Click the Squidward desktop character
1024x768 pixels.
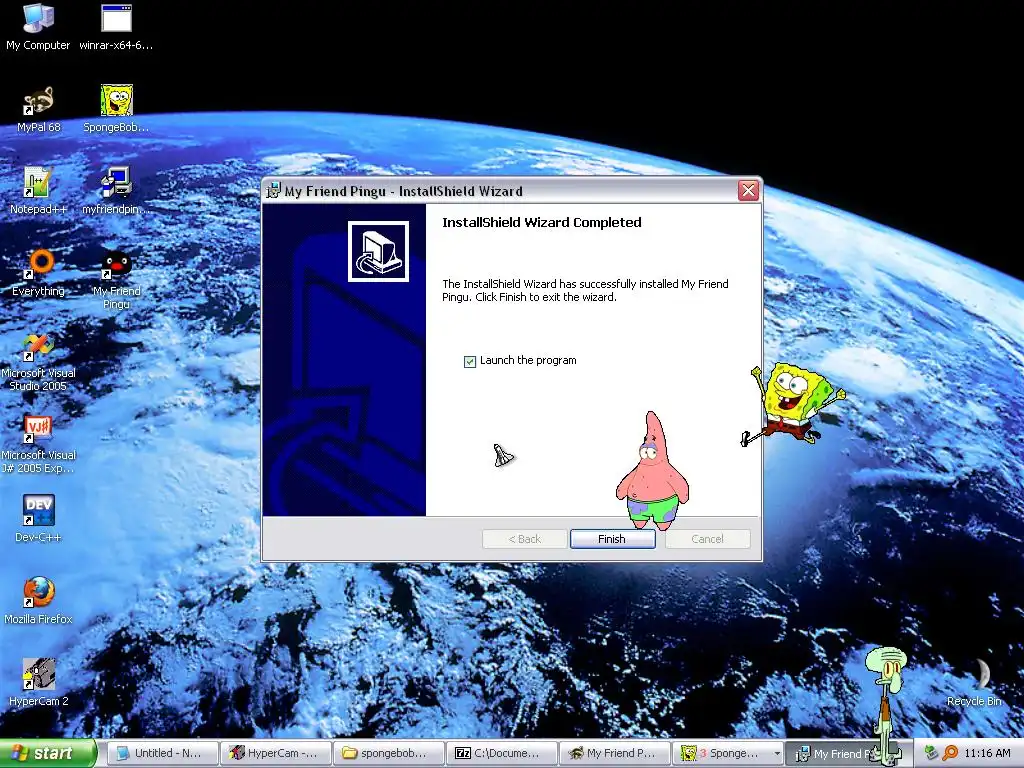(x=886, y=705)
